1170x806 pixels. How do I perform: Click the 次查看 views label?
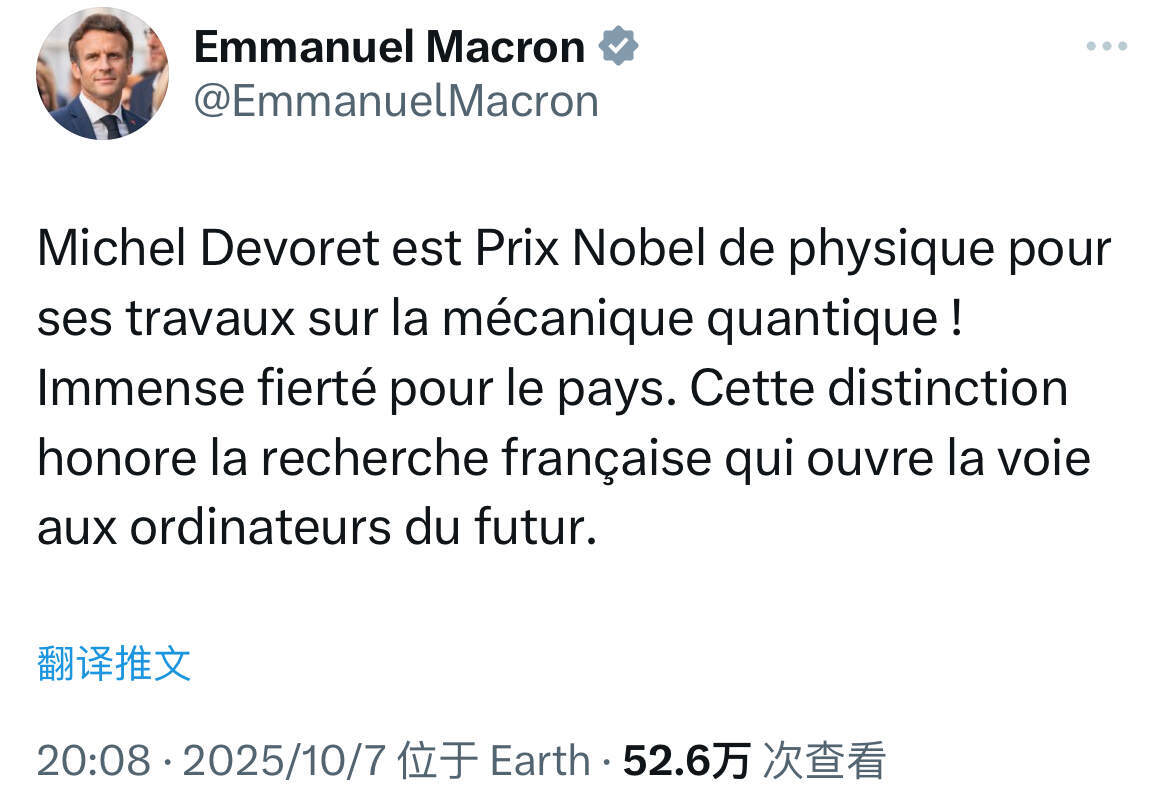pos(824,762)
